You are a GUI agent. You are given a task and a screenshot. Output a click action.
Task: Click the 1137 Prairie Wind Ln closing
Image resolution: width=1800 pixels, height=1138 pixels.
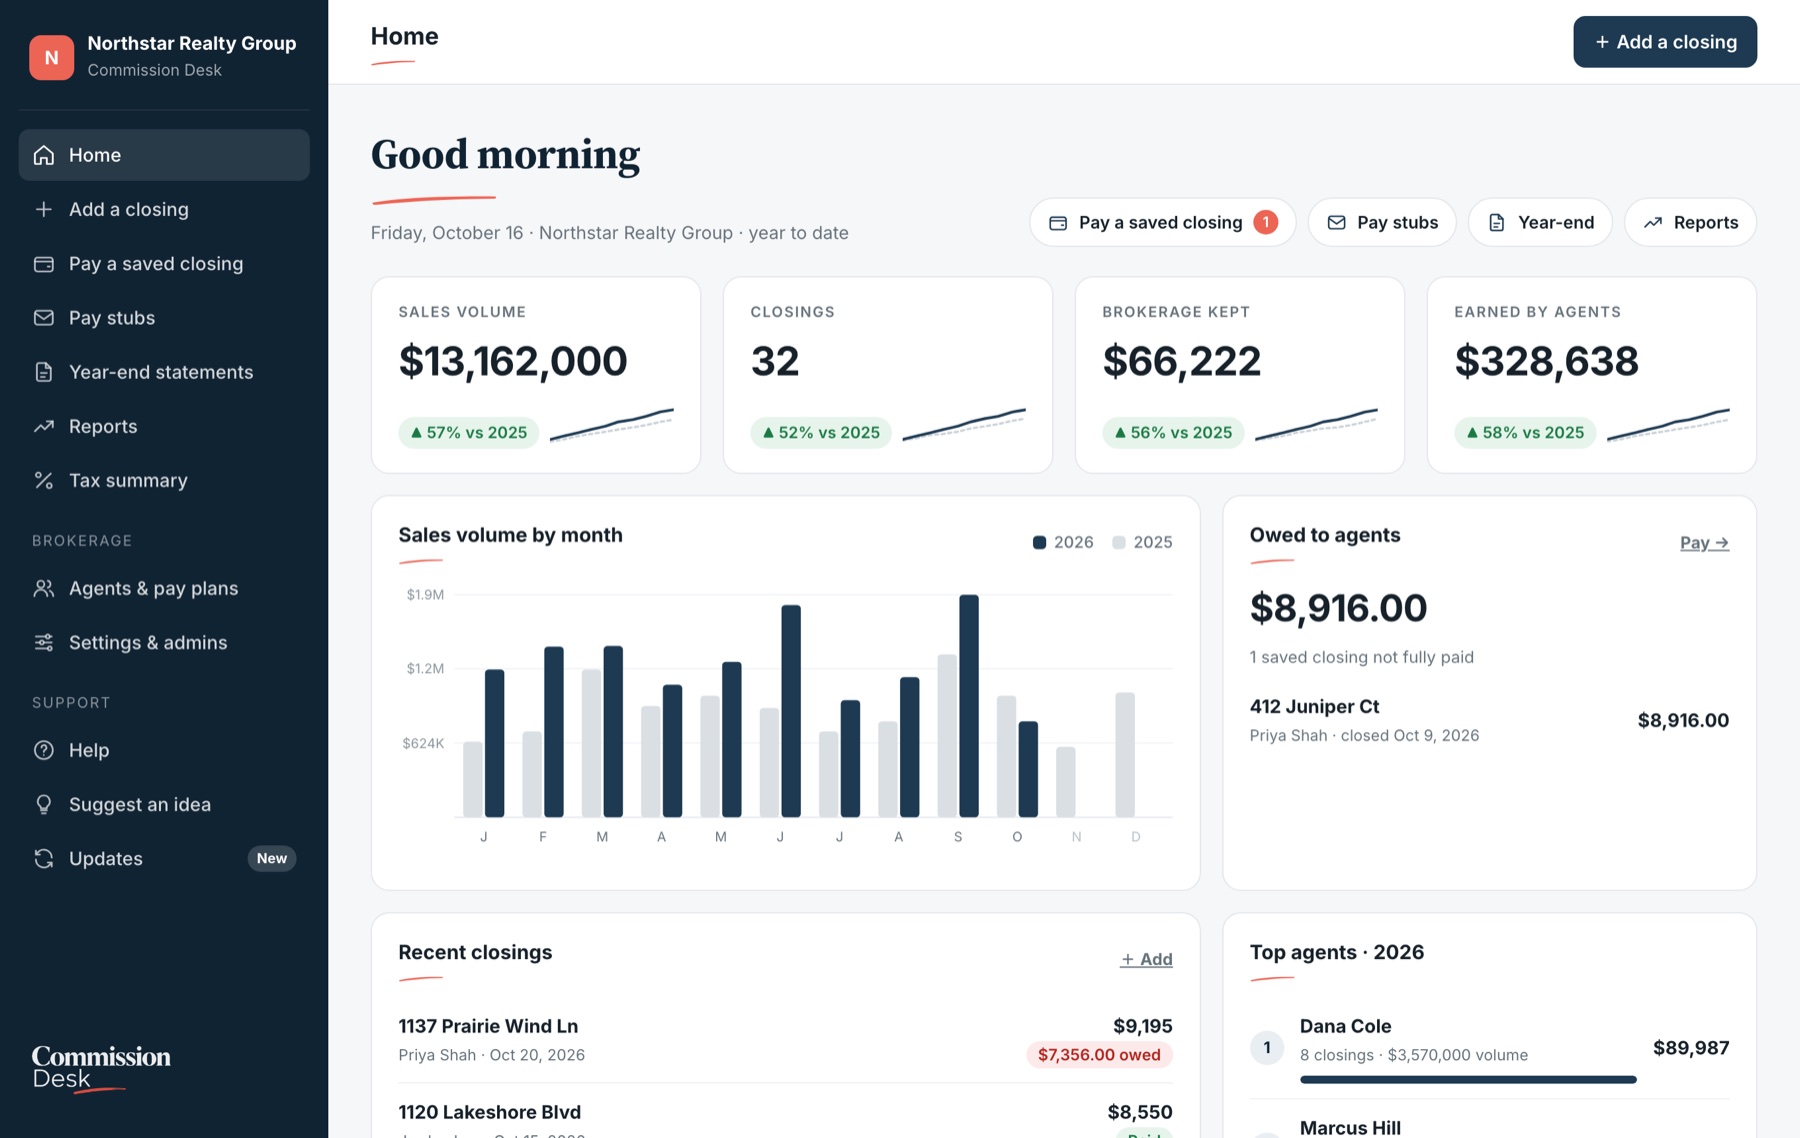click(x=785, y=1039)
